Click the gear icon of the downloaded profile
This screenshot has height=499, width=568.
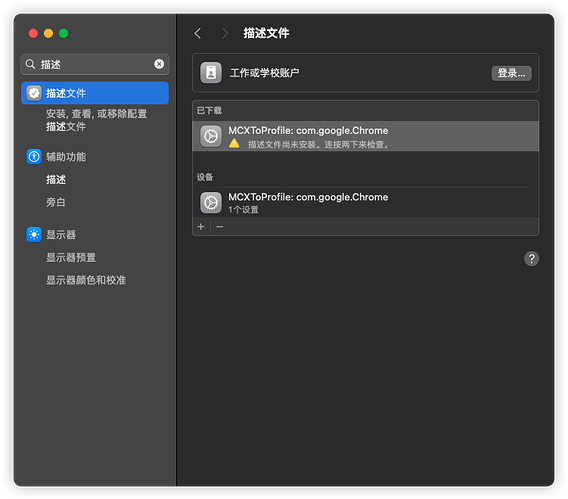click(x=211, y=136)
